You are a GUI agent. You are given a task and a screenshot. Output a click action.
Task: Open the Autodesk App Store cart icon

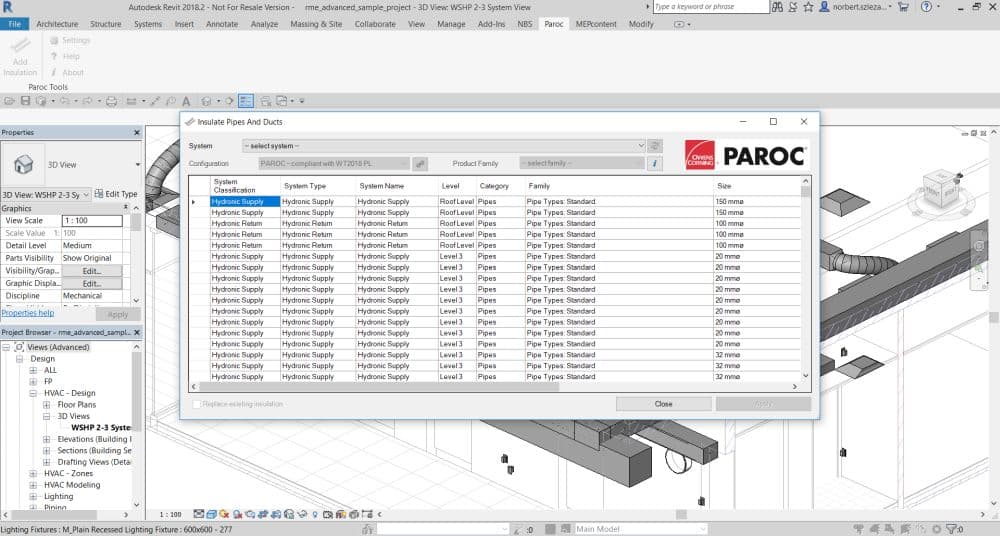903,7
